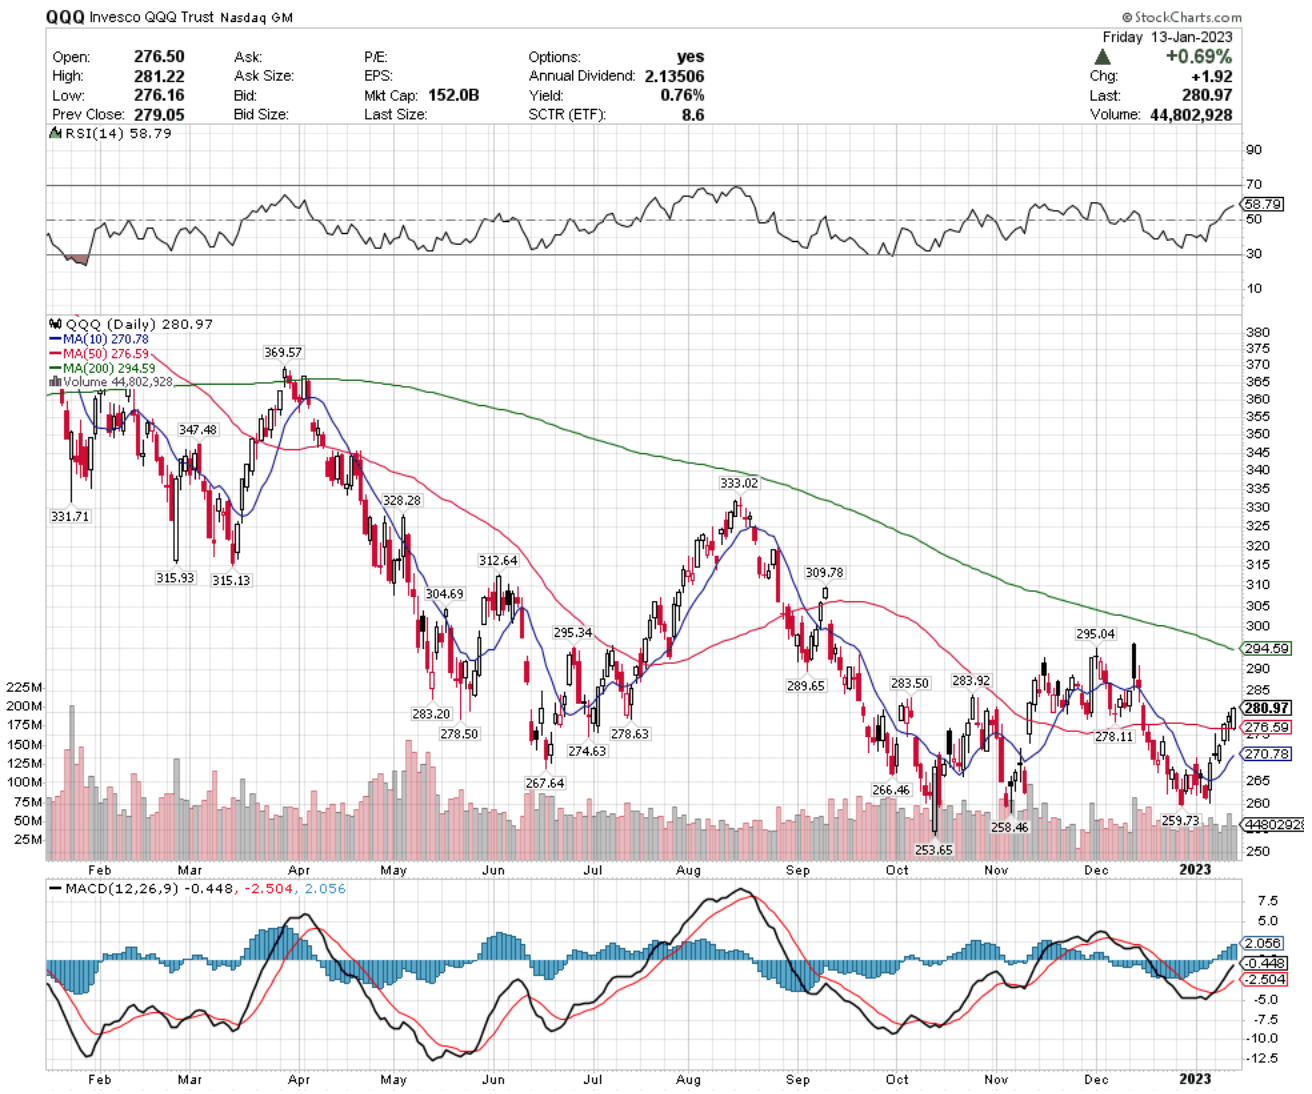
Task: Click the candlestick icon before QQQ (Daily)
Action: pyautogui.click(x=55, y=324)
